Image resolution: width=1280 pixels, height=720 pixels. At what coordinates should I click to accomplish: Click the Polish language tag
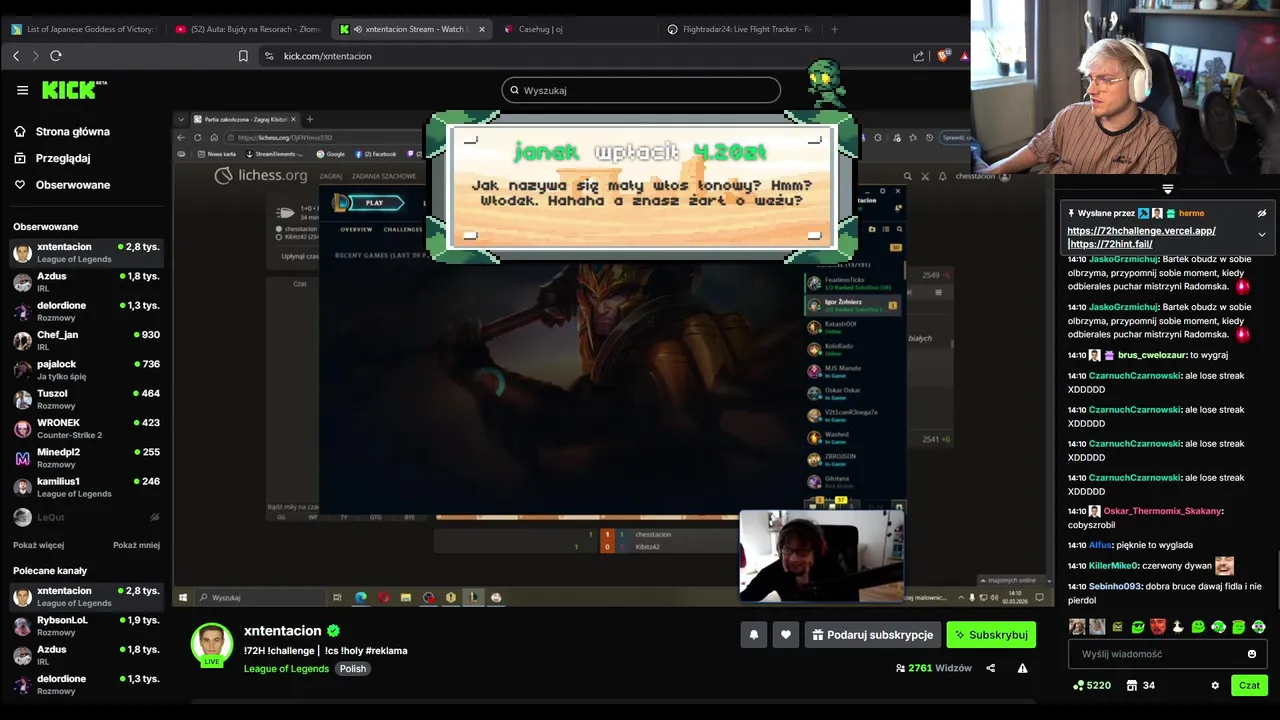(352, 668)
